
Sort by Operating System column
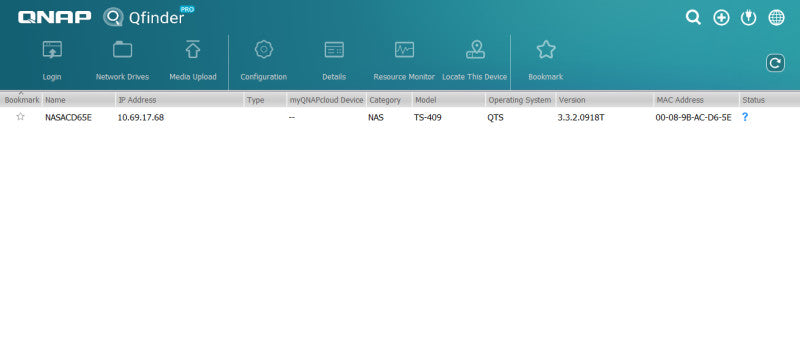pos(520,100)
